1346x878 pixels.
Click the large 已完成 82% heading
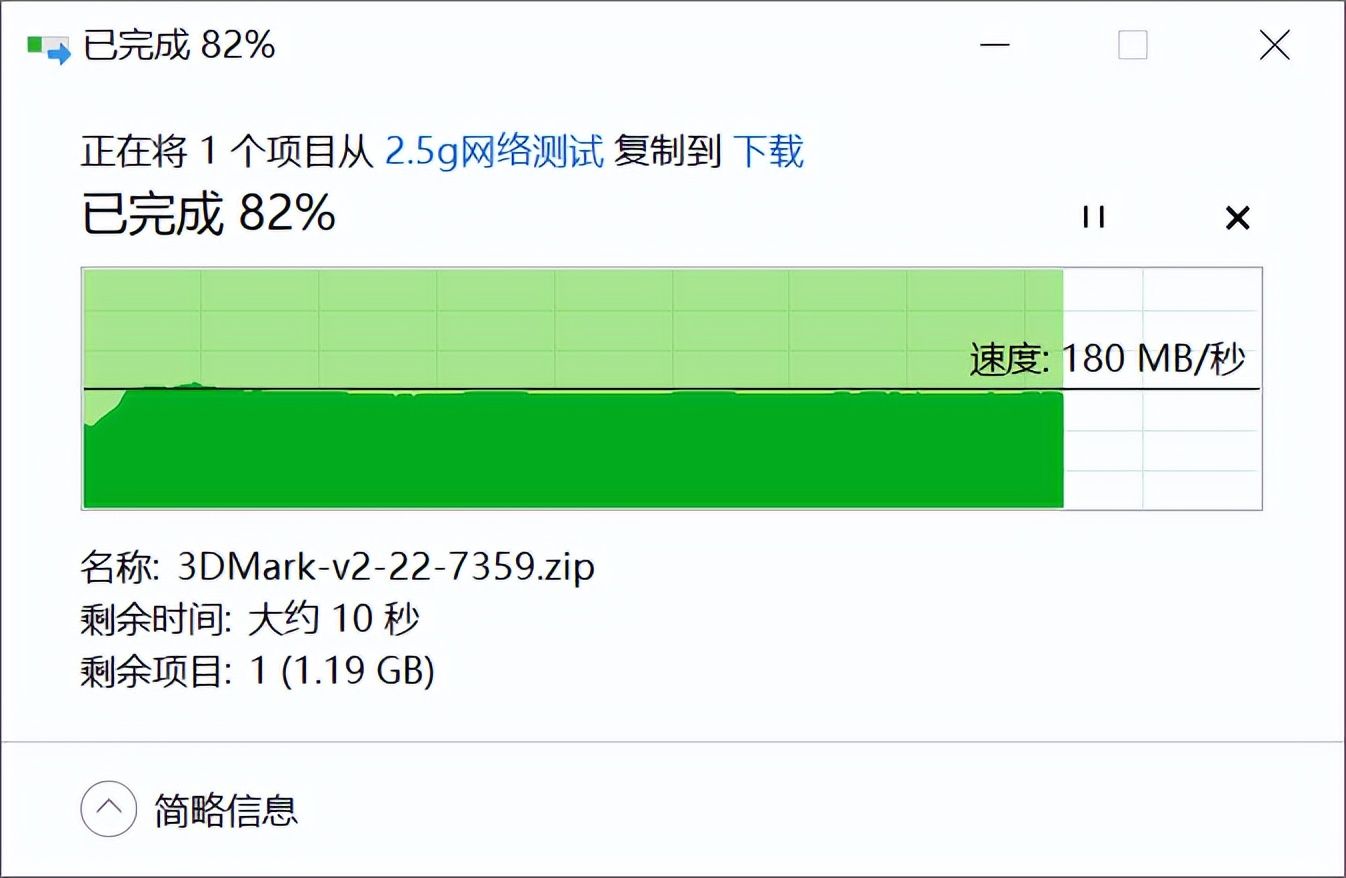pyautogui.click(x=208, y=213)
